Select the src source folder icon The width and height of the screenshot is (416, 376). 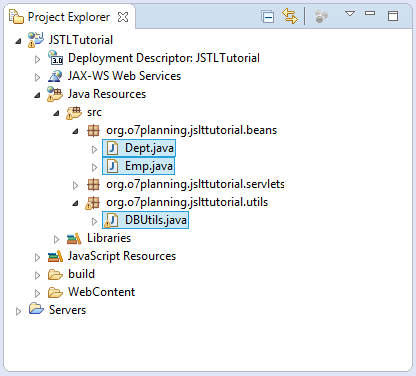74,113
